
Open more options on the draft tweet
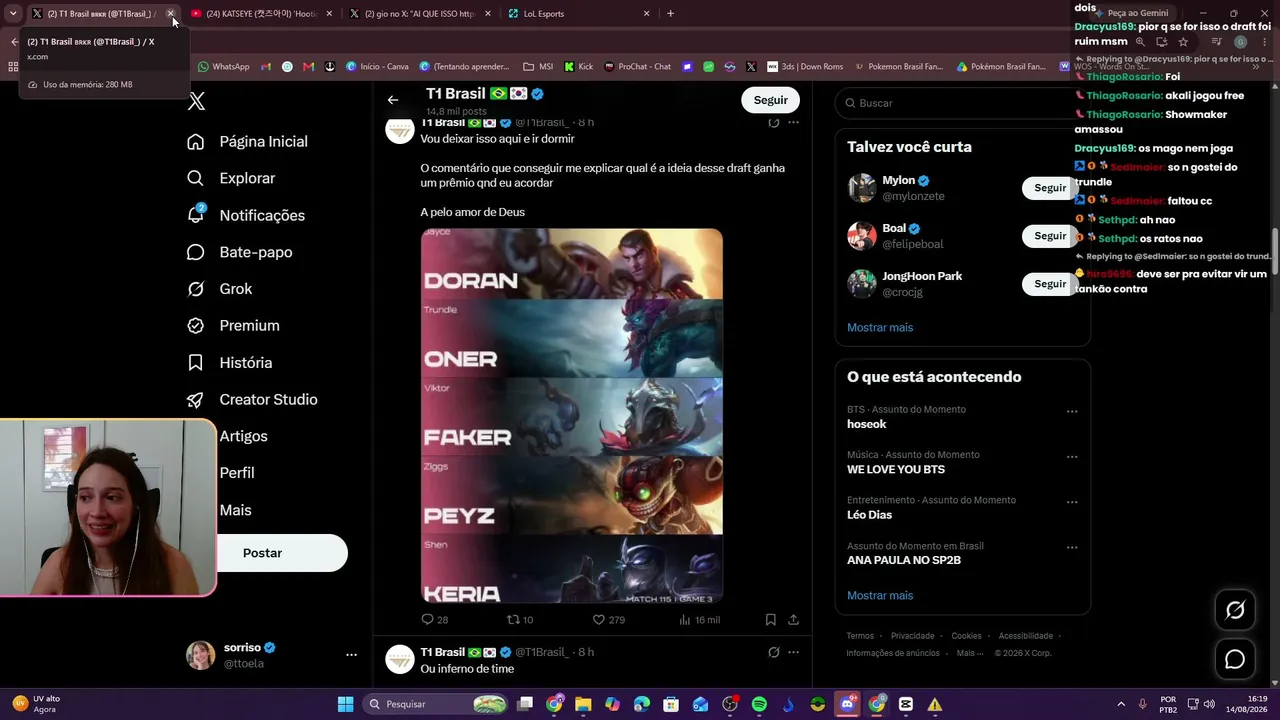[793, 123]
